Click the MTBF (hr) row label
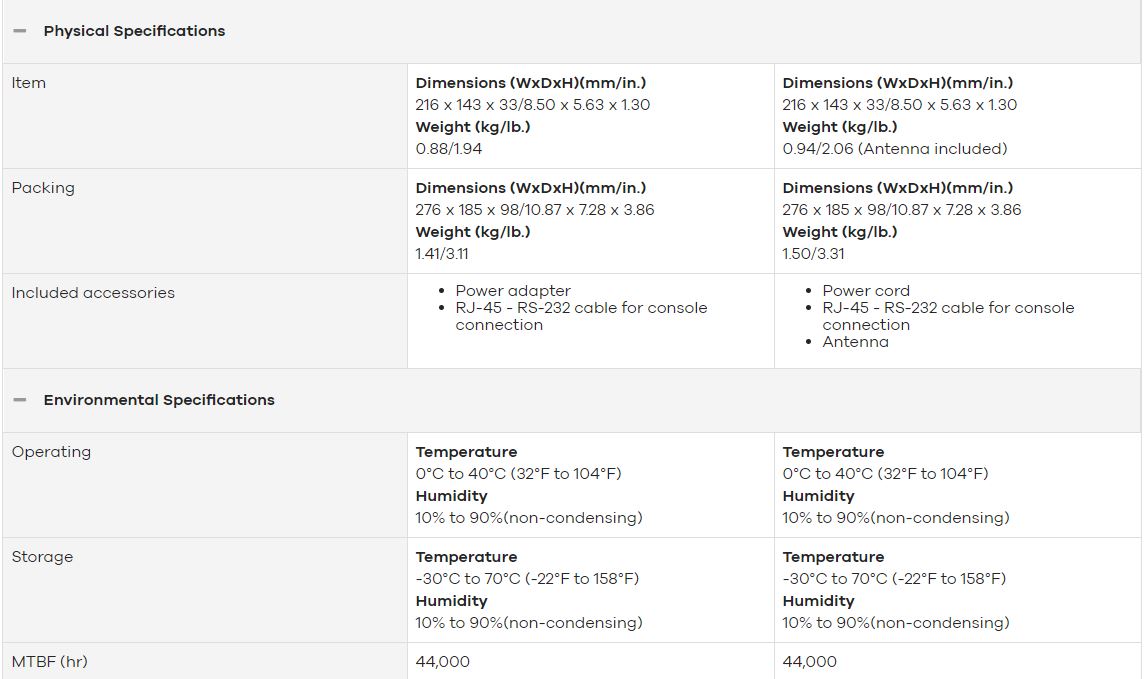 tap(50, 662)
